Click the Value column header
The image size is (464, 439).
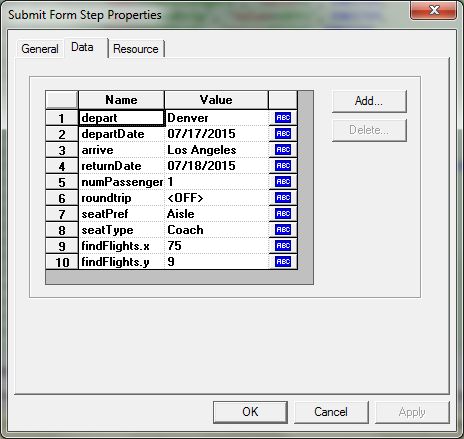click(x=216, y=100)
